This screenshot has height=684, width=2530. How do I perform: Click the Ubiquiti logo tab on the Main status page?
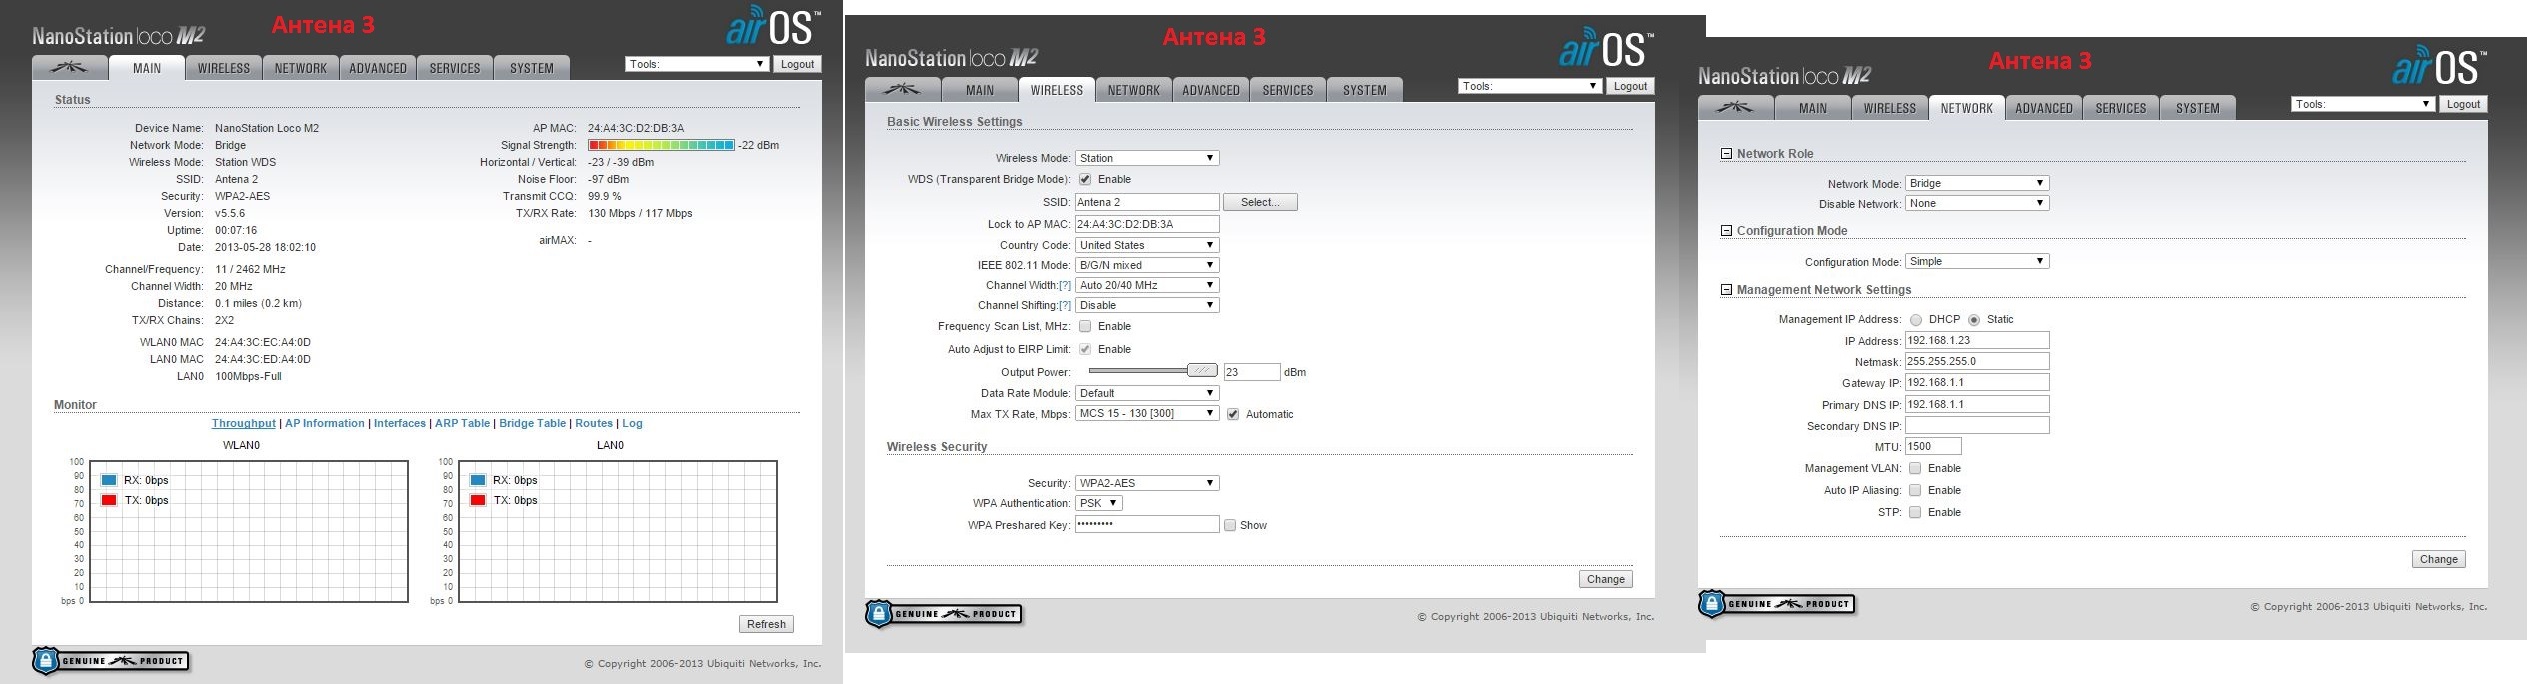(69, 68)
